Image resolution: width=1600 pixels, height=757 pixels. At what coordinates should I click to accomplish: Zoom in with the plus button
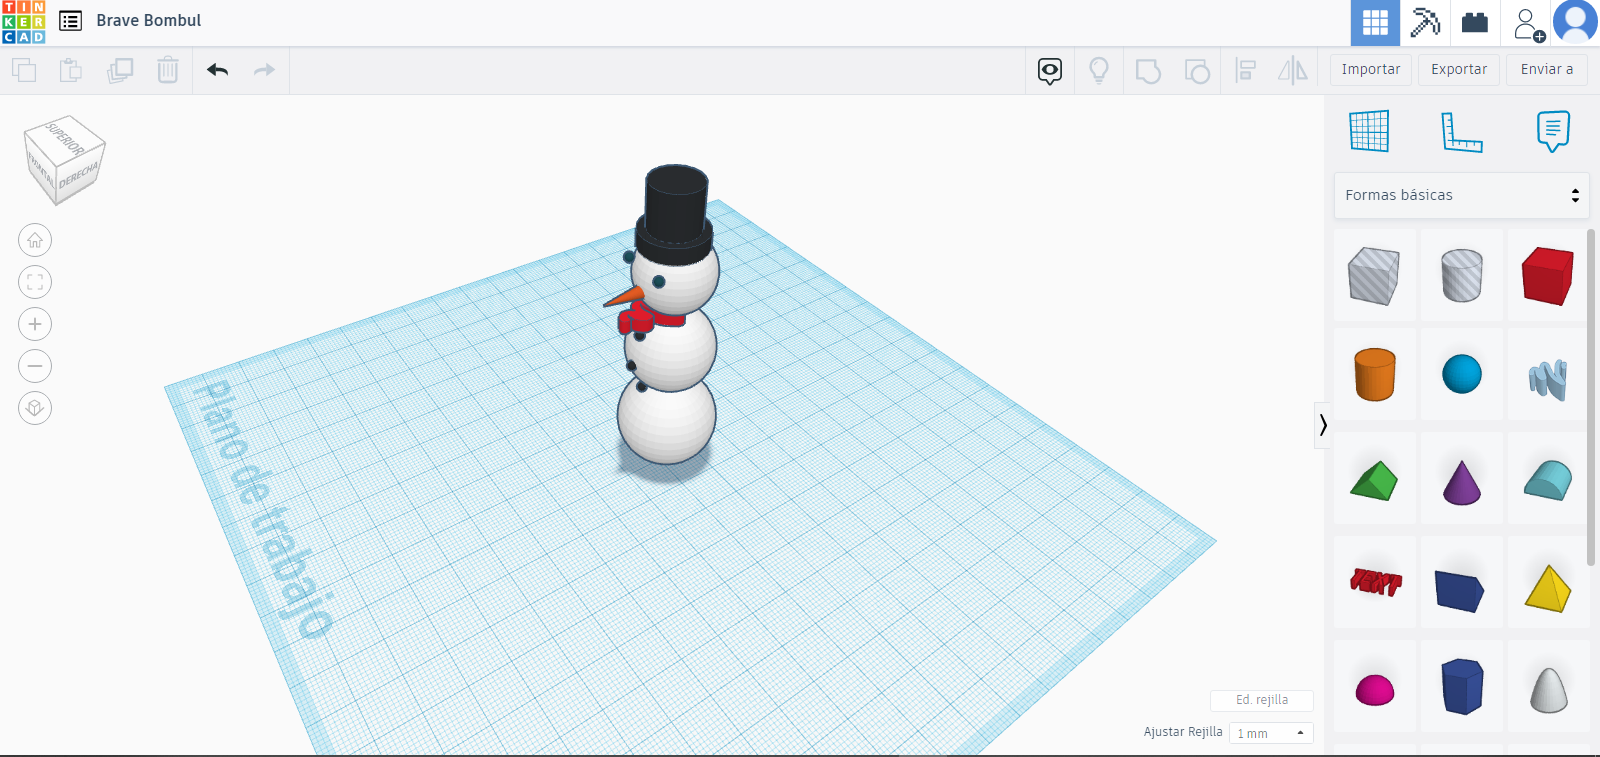point(35,324)
